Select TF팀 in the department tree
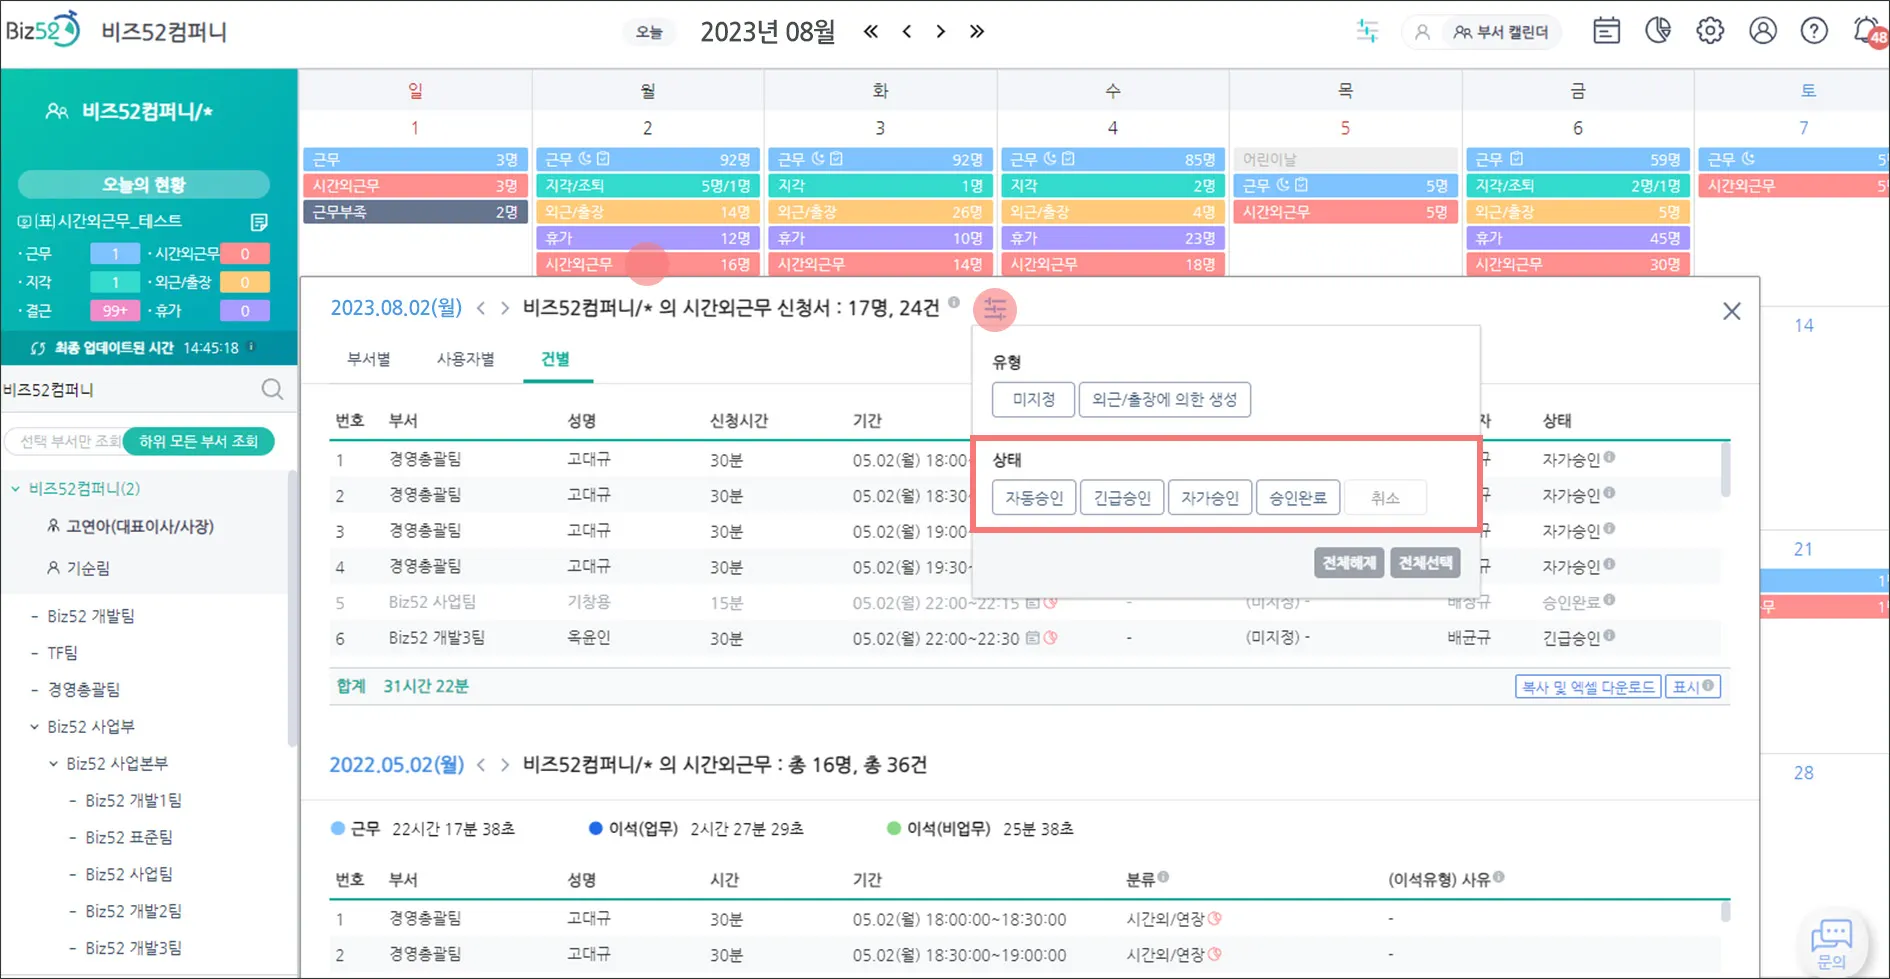1890x979 pixels. (62, 653)
